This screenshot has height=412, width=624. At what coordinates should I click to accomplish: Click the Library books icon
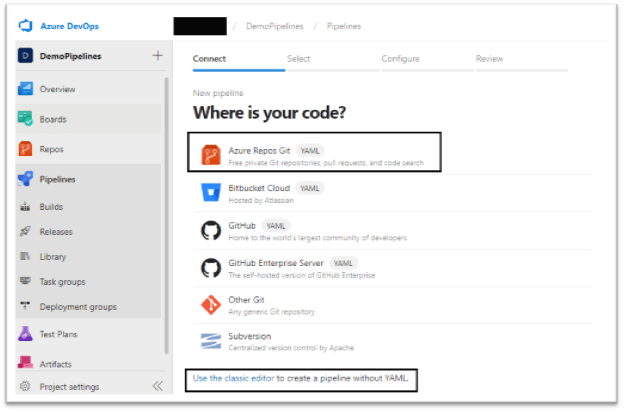[25, 256]
